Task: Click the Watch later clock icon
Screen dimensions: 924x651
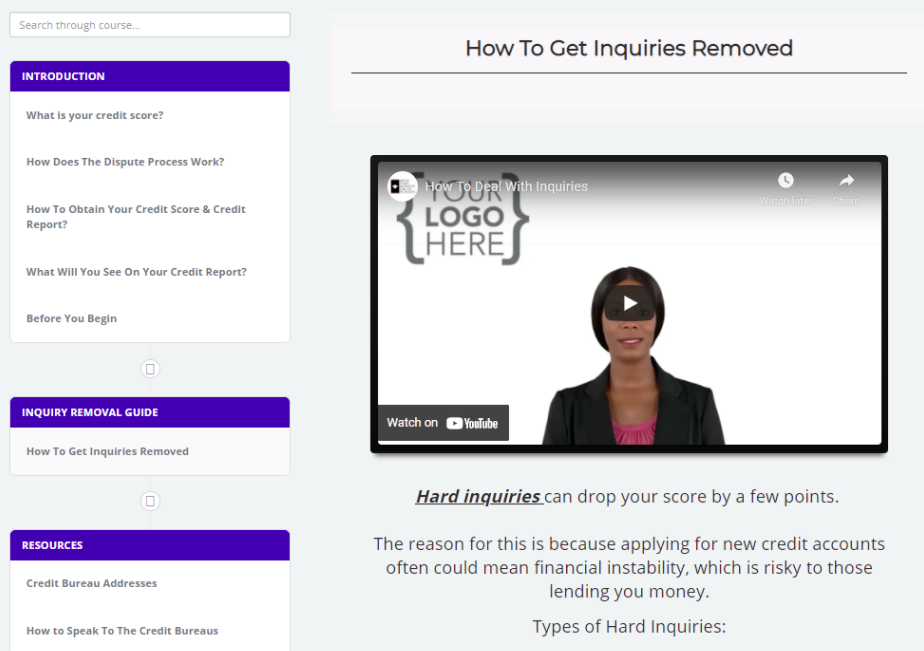Action: (786, 181)
